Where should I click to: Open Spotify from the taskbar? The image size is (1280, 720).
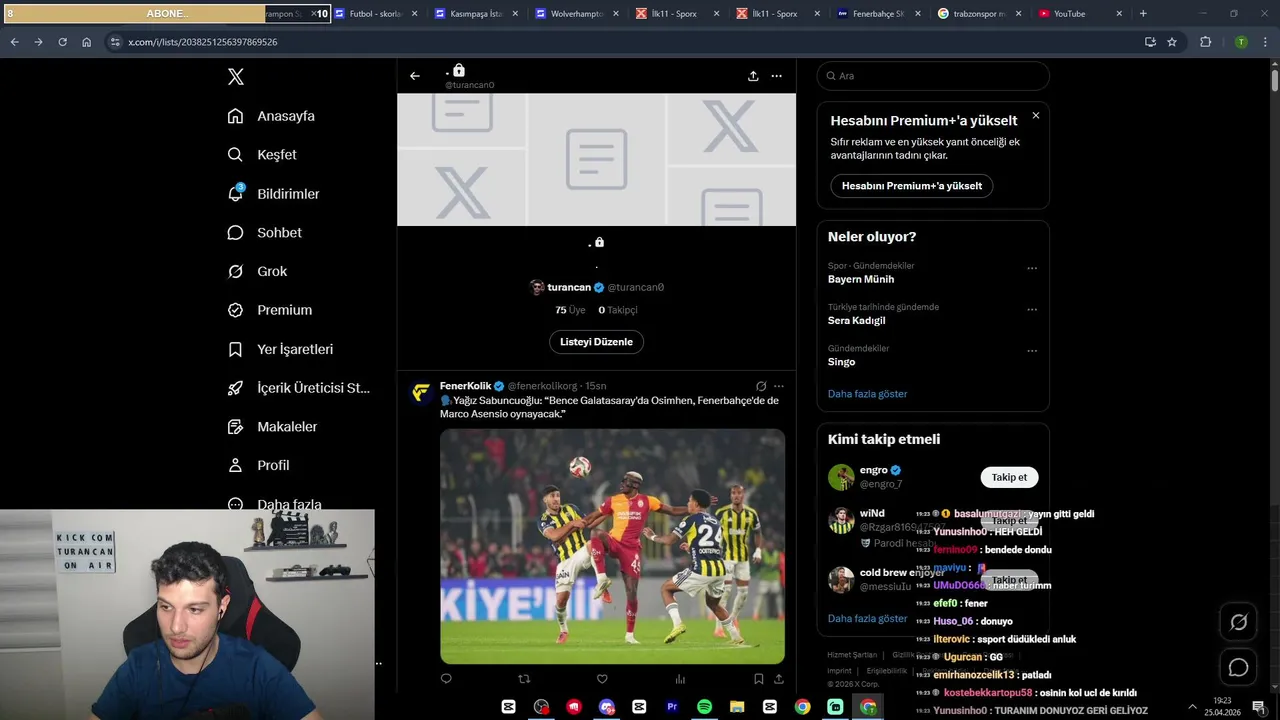click(704, 707)
